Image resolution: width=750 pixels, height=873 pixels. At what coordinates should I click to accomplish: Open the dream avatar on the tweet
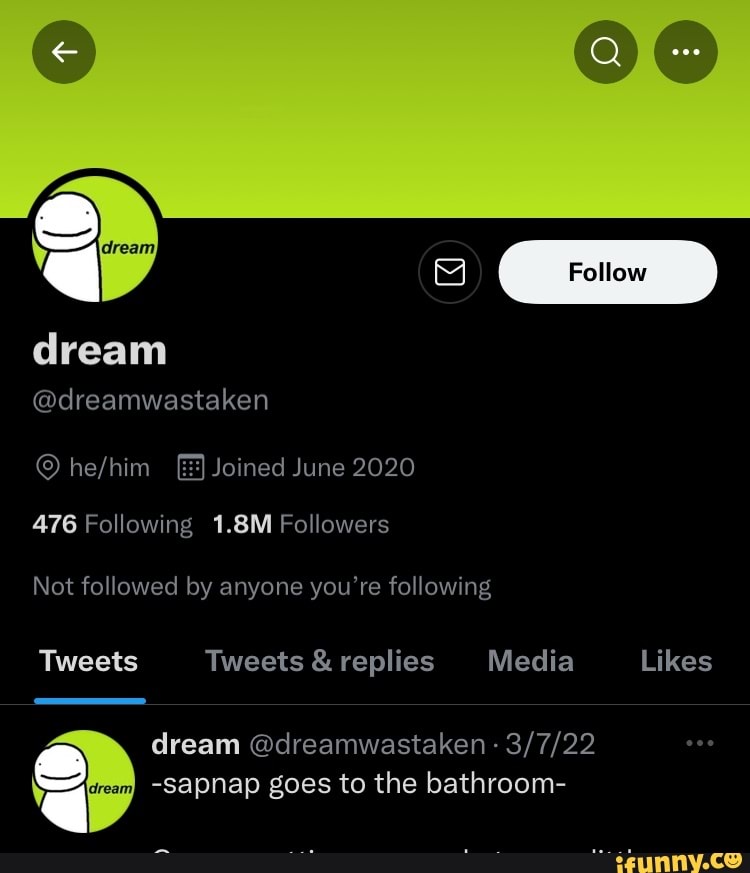tap(84, 781)
